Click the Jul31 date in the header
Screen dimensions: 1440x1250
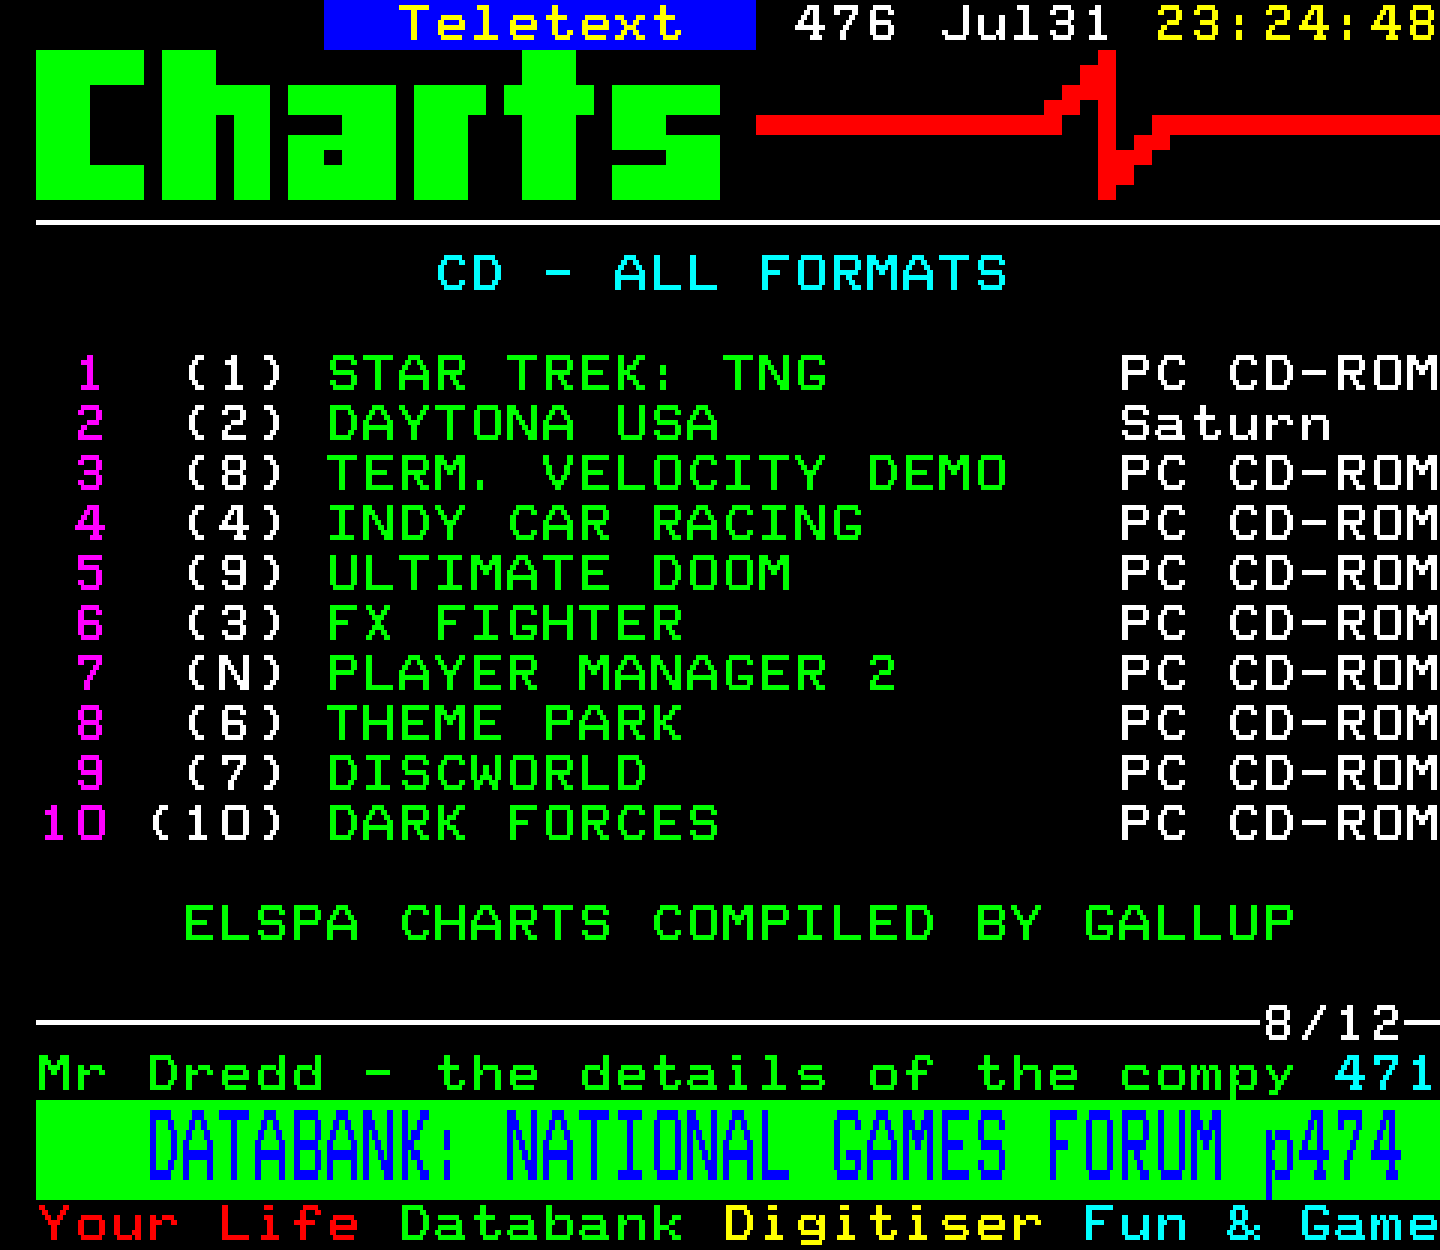point(1025,24)
